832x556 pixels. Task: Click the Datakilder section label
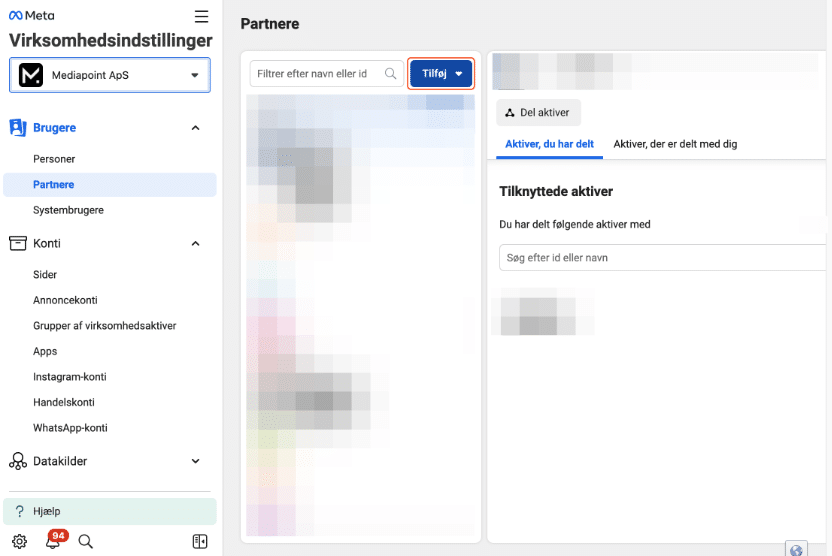[60, 461]
